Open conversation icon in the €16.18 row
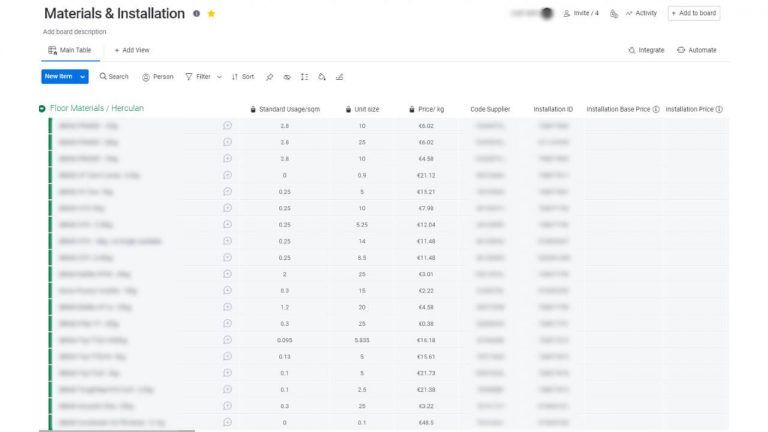Viewport: 768px width, 432px height. tap(227, 340)
